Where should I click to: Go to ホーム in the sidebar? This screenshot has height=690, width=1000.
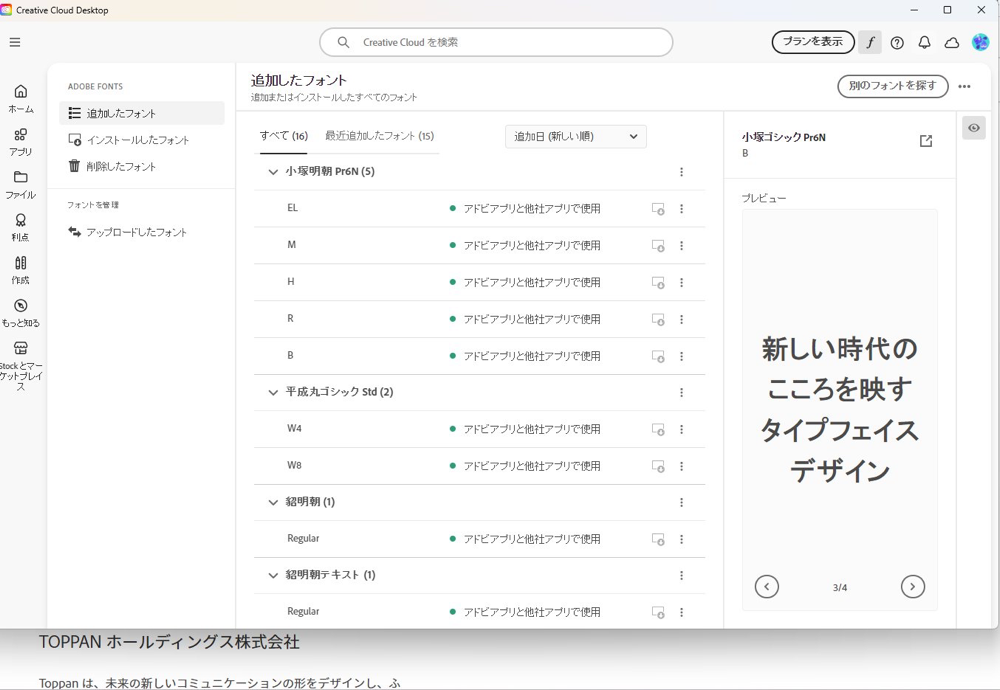coord(20,99)
